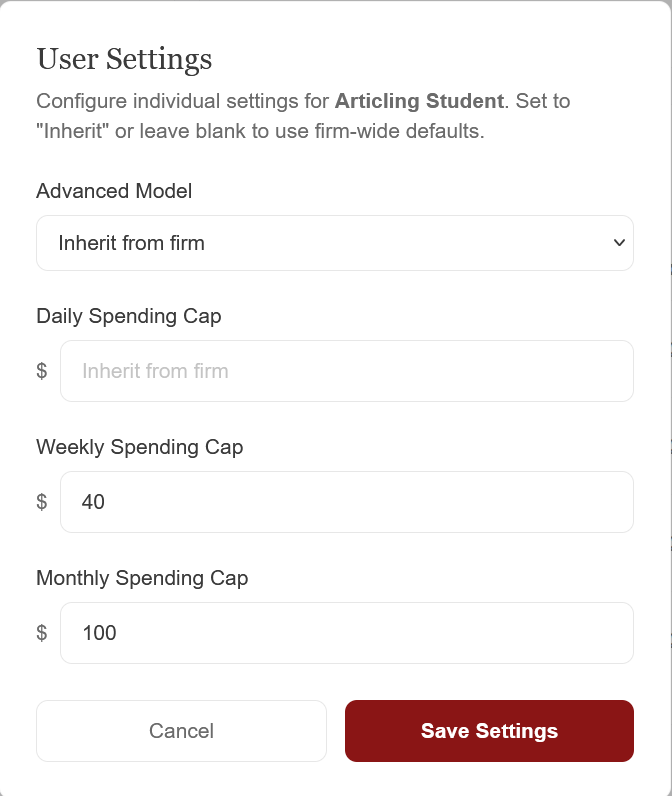This screenshot has width=672, height=796.
Task: Click the selected 'Inherit from firm' model text
Action: tap(131, 243)
